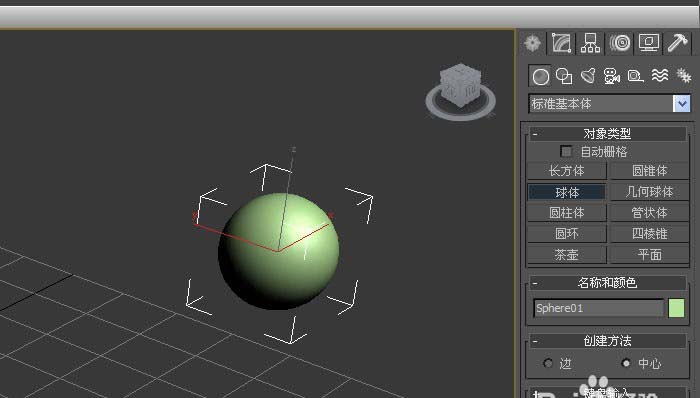Select the 边 radio button

click(548, 363)
